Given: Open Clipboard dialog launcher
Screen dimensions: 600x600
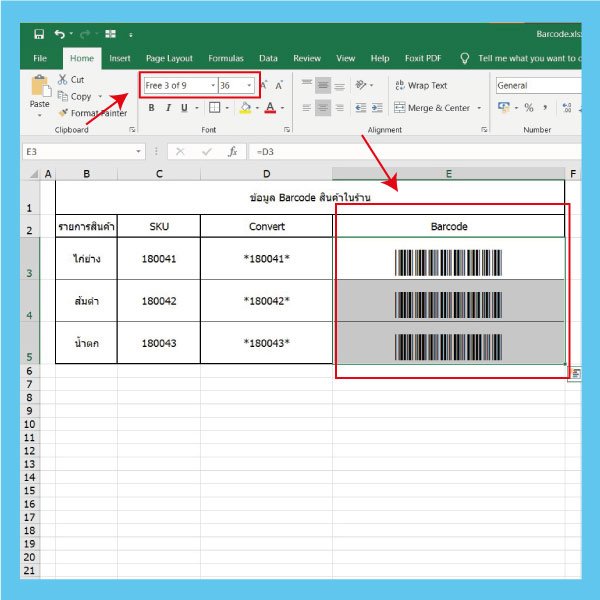Looking at the screenshot, I should [x=132, y=130].
